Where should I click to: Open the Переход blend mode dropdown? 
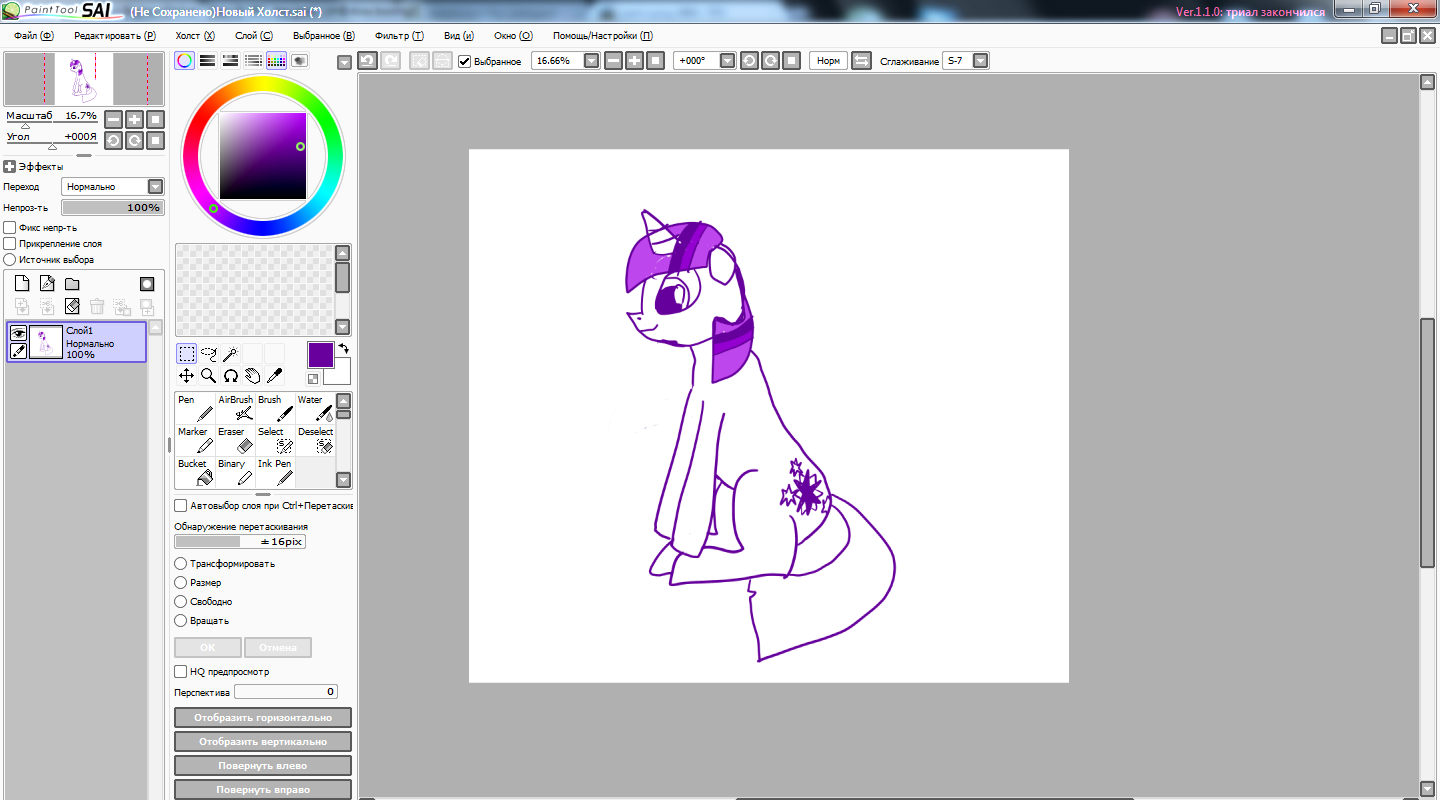155,187
